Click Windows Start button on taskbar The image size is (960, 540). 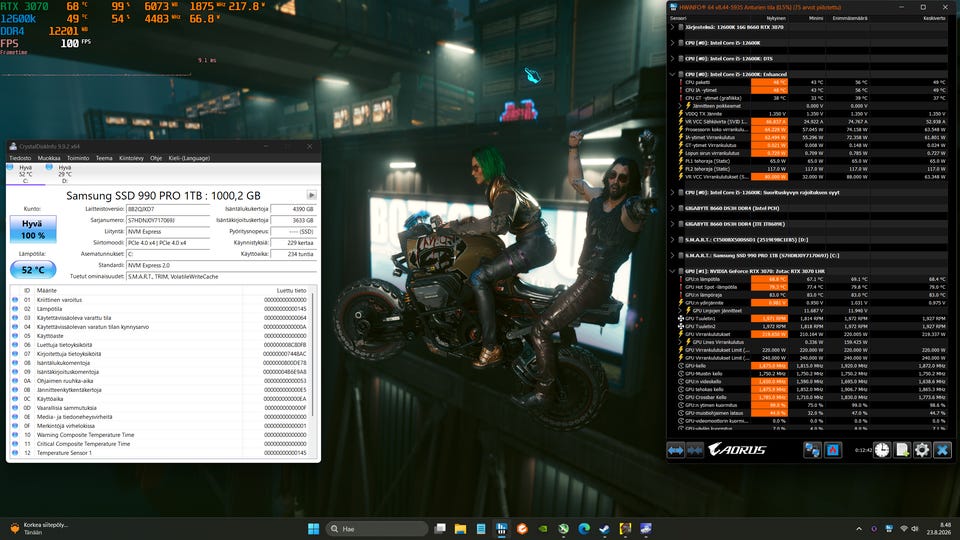(313, 528)
